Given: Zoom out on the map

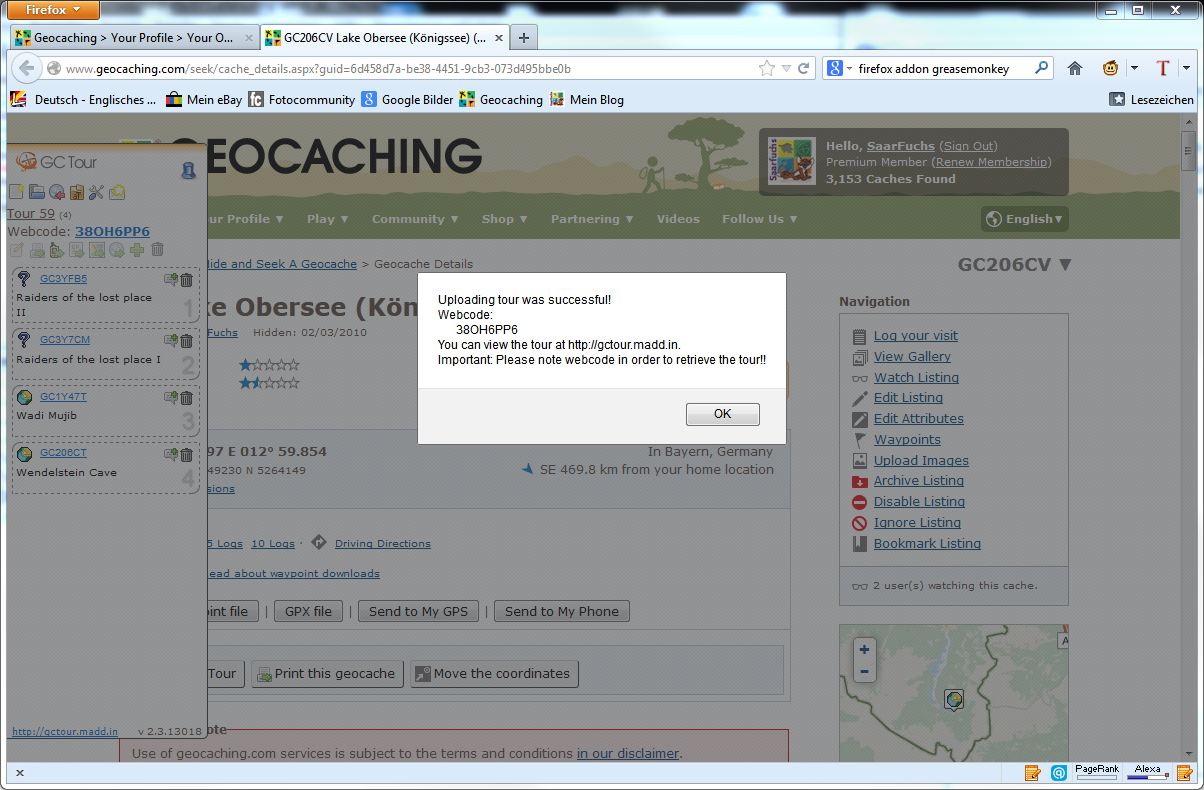Looking at the screenshot, I should click(864, 671).
